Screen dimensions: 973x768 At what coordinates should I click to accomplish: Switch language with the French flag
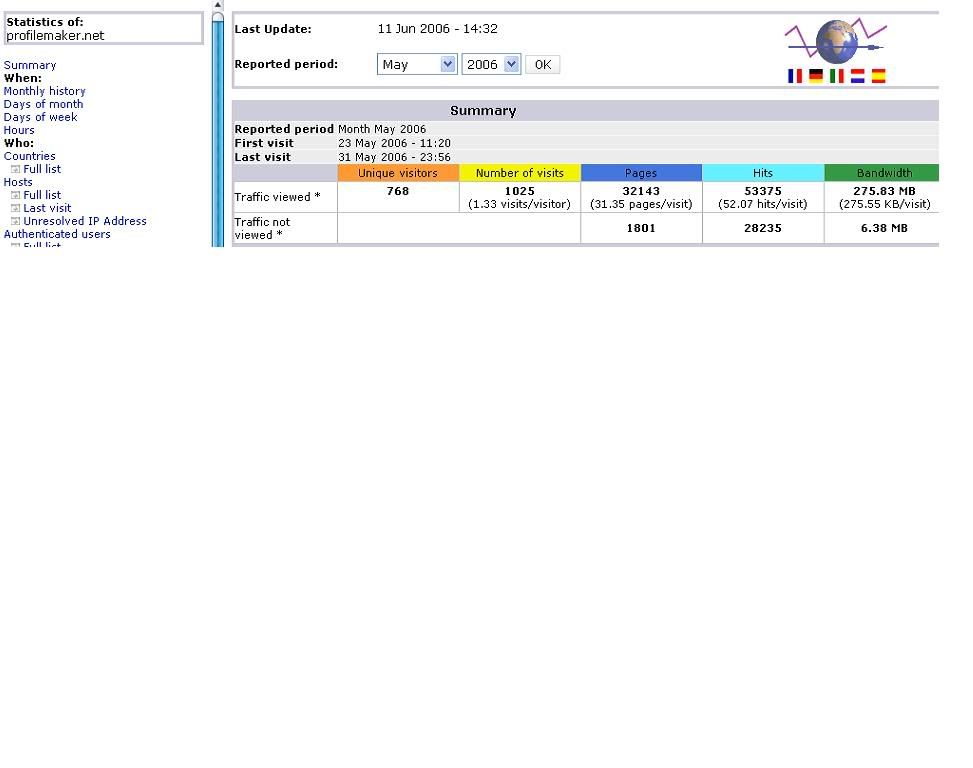click(x=794, y=76)
